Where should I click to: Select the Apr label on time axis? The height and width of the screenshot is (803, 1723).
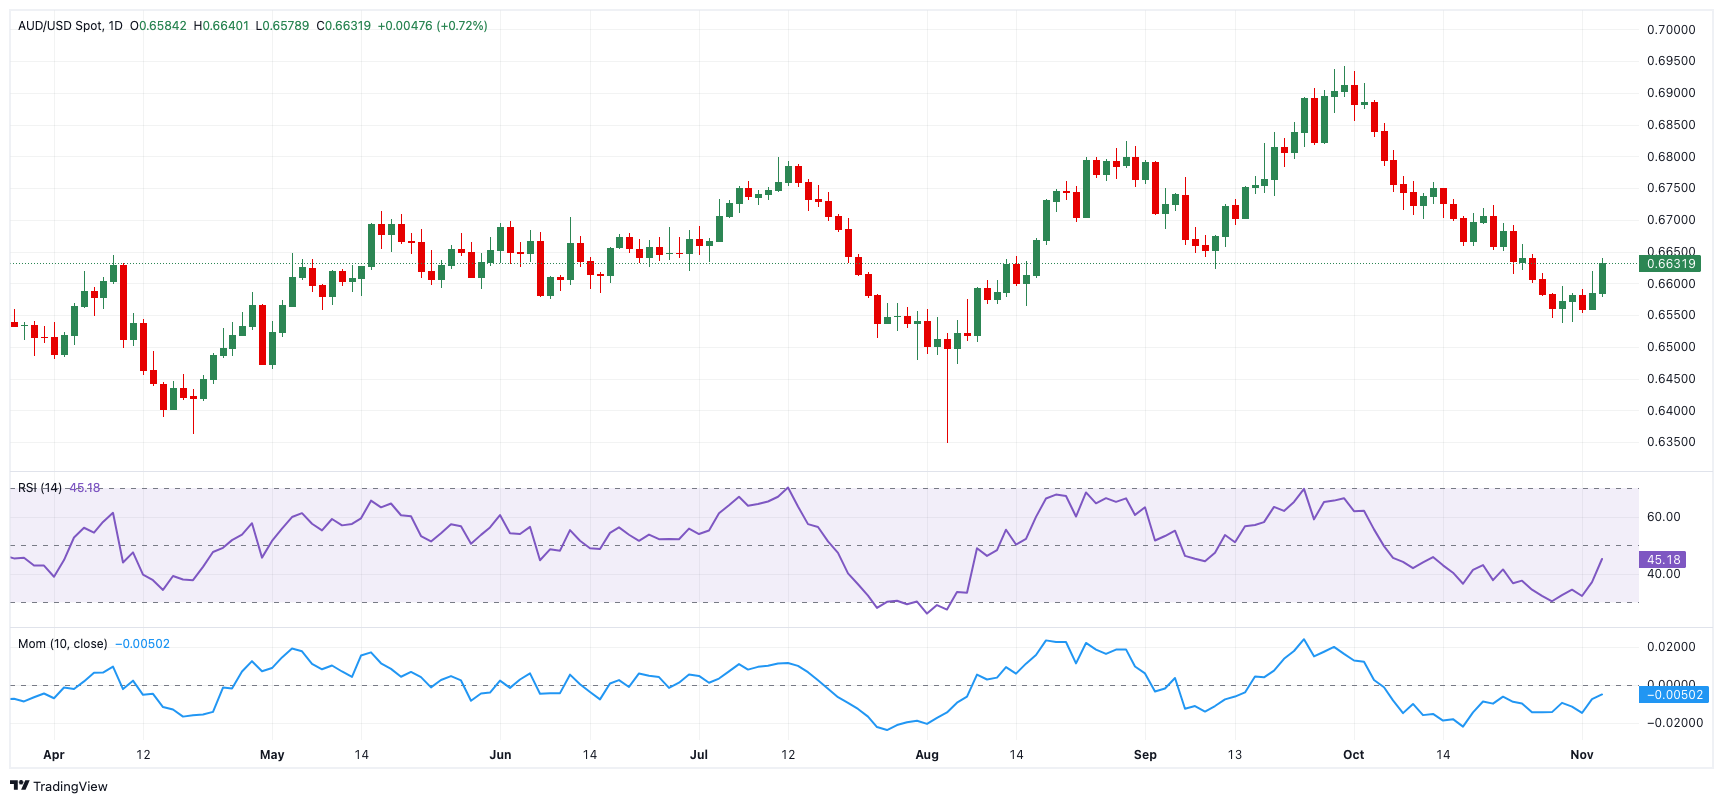pos(54,755)
